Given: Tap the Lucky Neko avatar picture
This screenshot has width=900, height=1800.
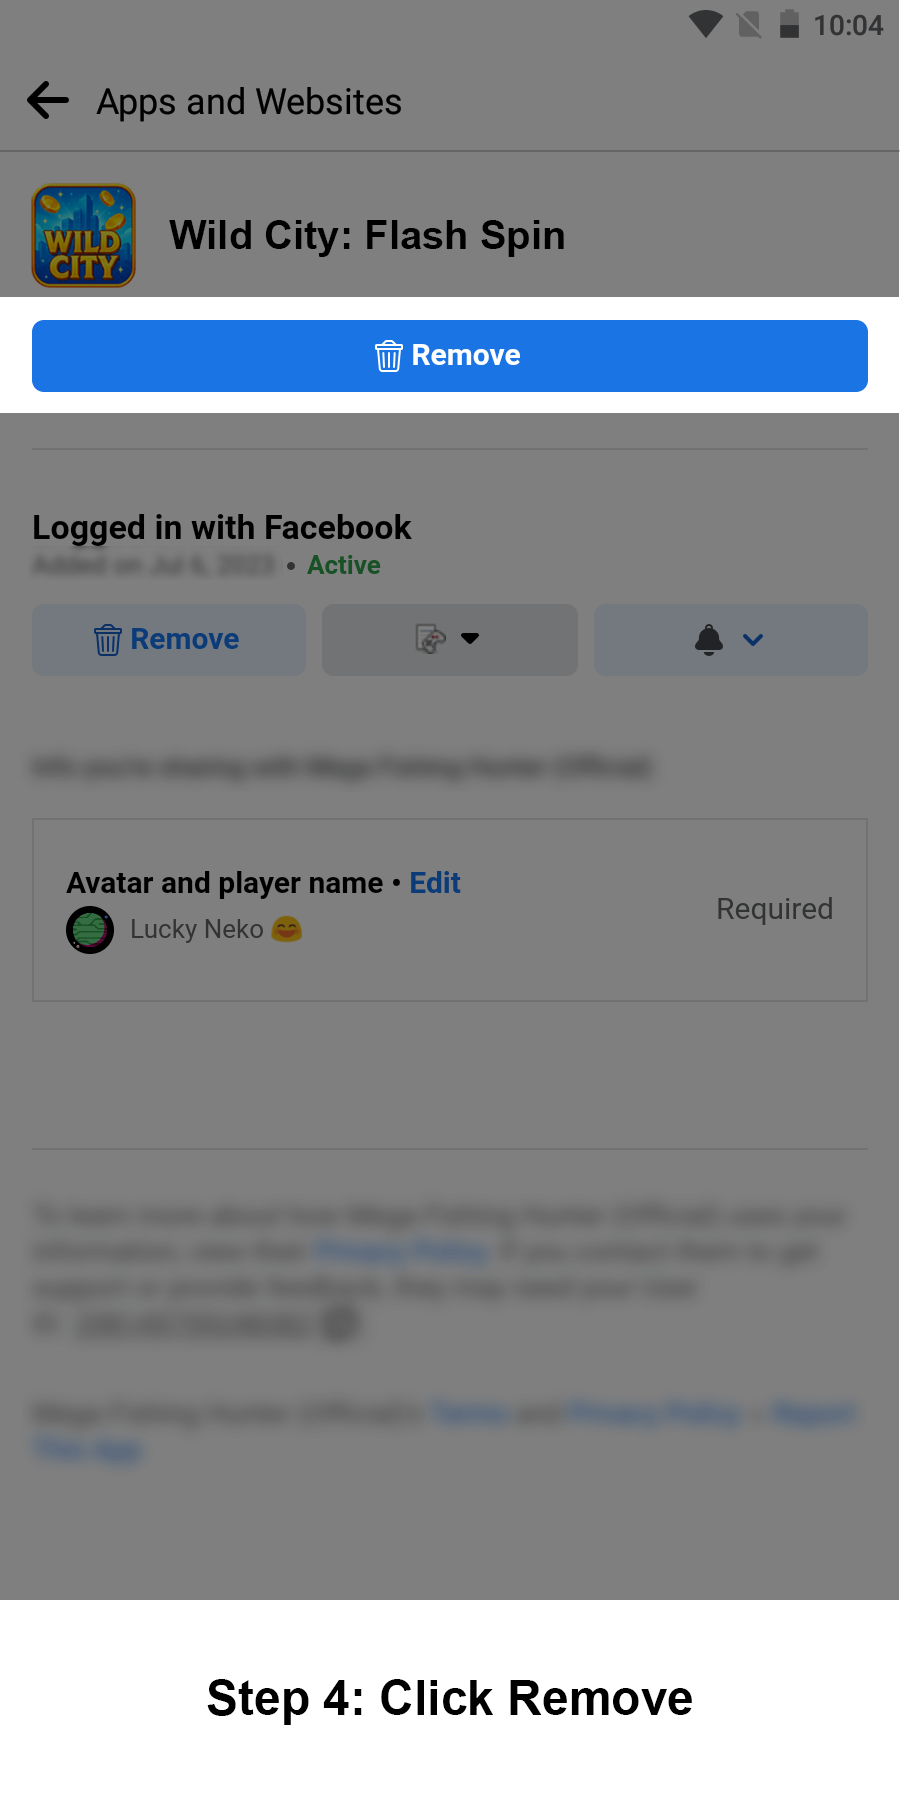Looking at the screenshot, I should pos(90,930).
